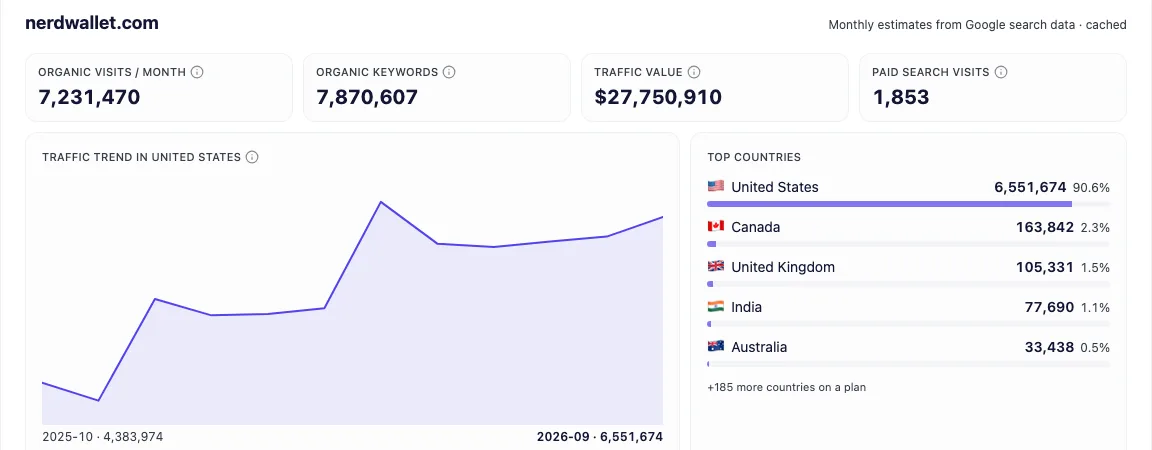Click India visits figure 77,690

[x=1049, y=307]
